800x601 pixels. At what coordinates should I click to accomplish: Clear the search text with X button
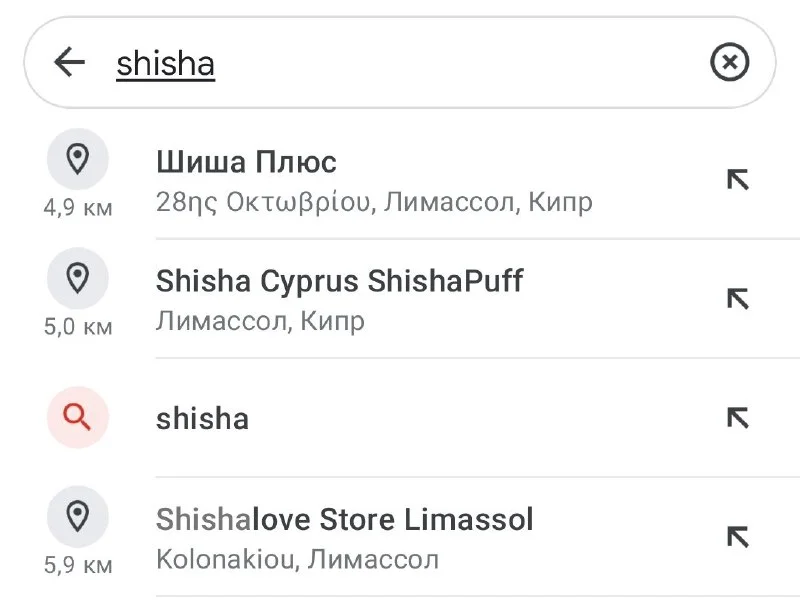[x=729, y=63]
